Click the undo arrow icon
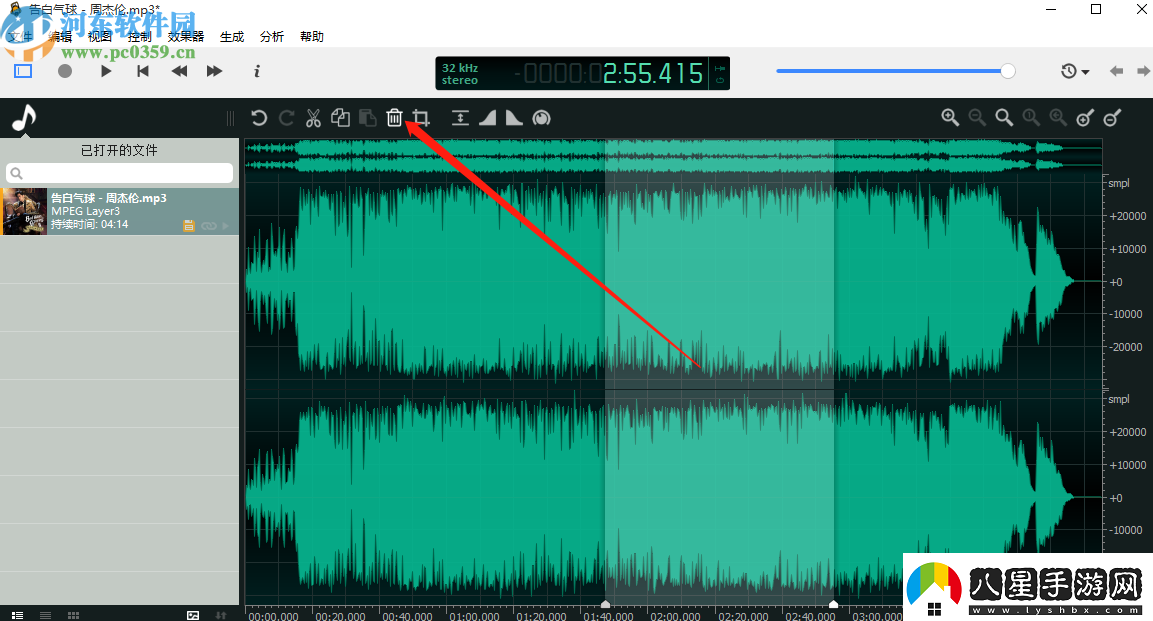 coord(259,118)
